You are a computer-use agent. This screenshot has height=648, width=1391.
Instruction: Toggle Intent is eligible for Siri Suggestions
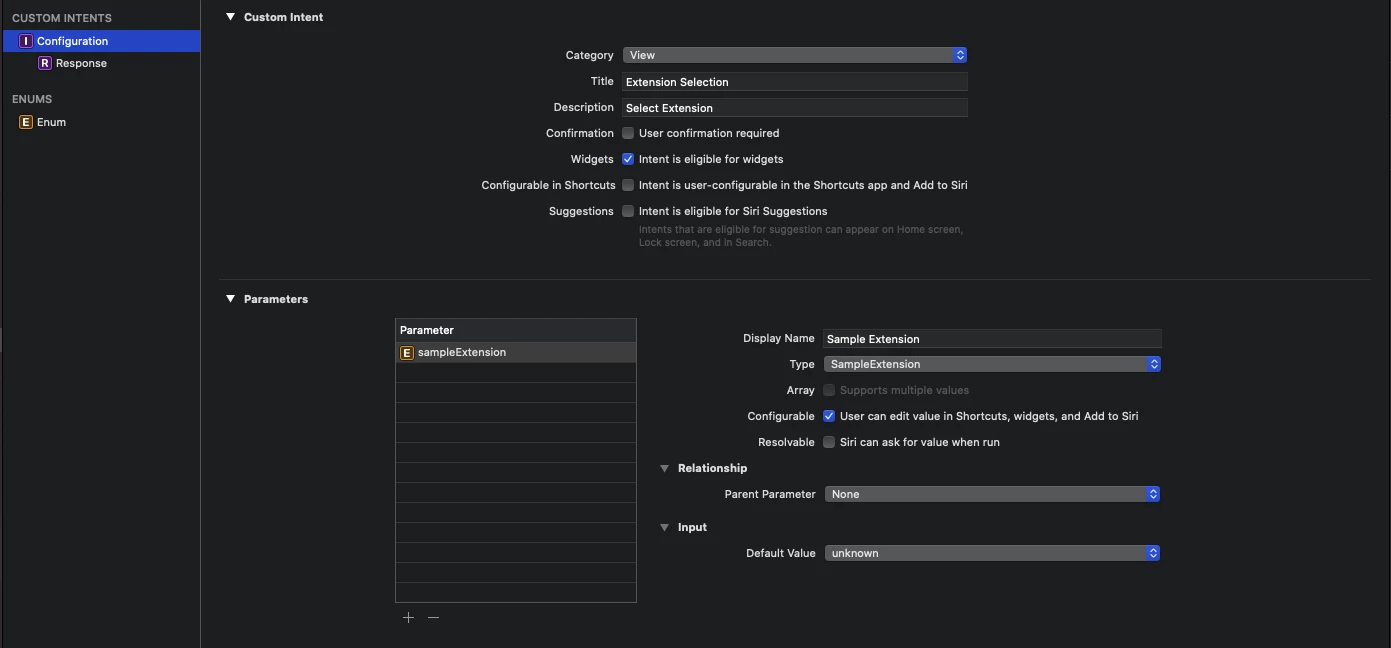(628, 211)
